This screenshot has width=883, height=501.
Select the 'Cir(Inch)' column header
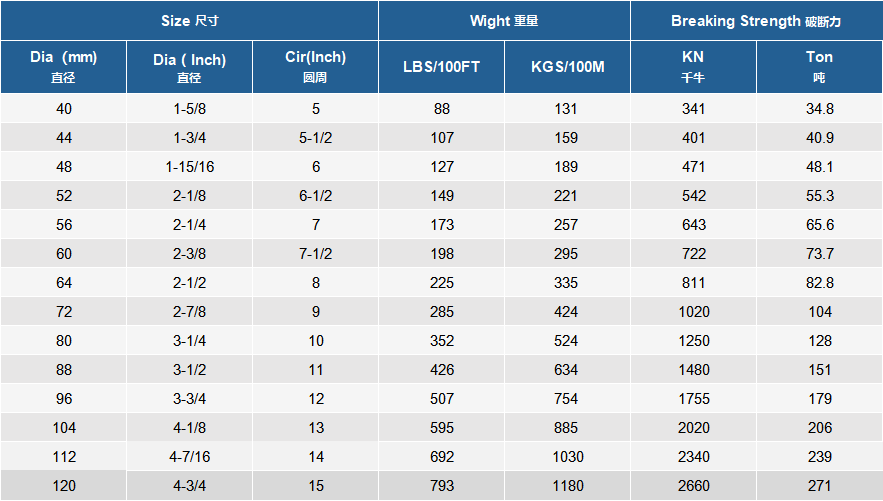point(316,66)
